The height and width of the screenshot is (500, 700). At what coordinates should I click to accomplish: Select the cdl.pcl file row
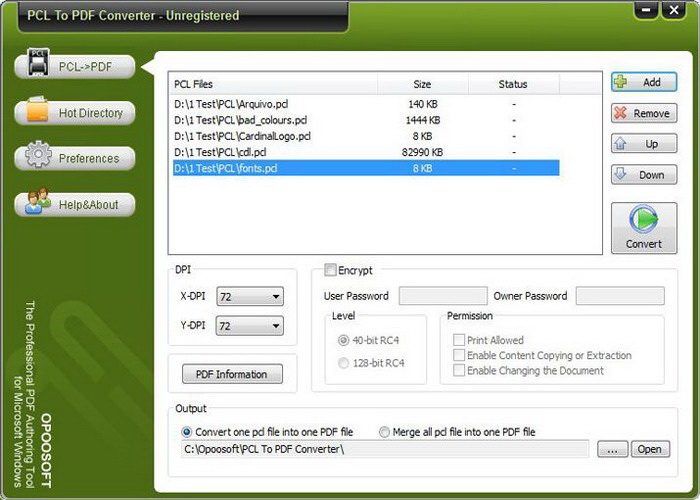pos(366,152)
